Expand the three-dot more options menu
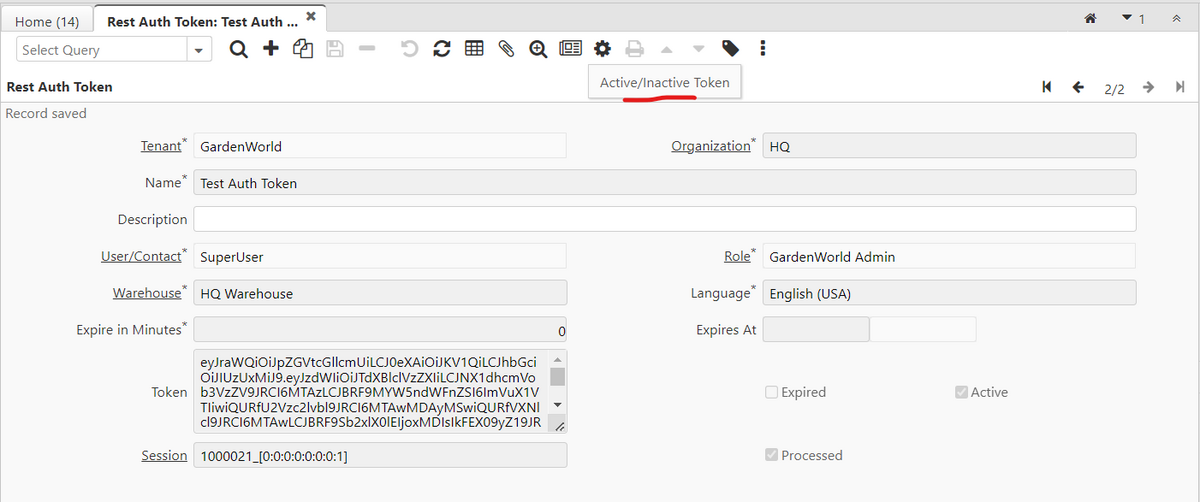This screenshot has height=502, width=1200. click(763, 49)
